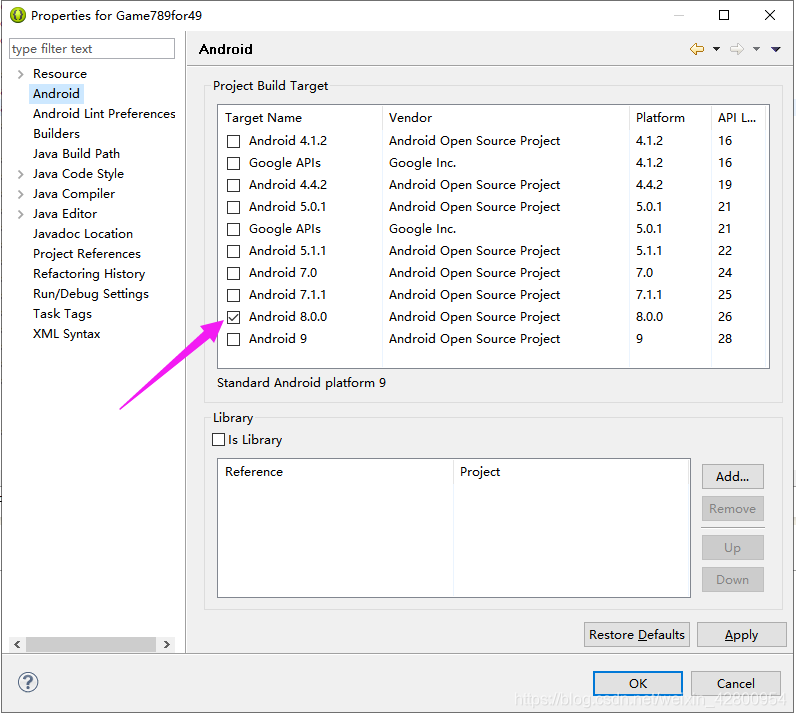
Task: Uncheck the Android 8.0.0 target
Action: (234, 317)
